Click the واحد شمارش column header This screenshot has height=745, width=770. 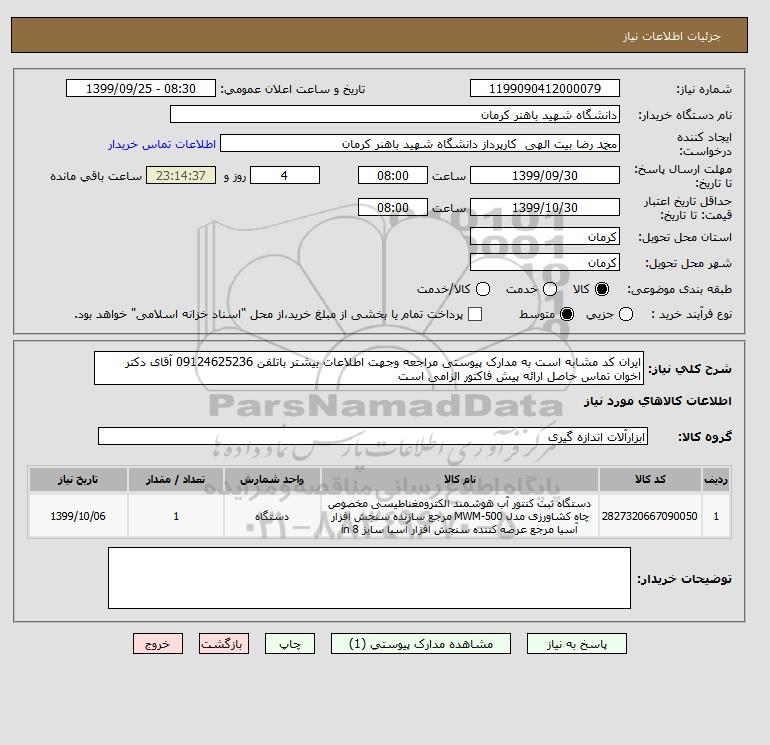(x=272, y=480)
